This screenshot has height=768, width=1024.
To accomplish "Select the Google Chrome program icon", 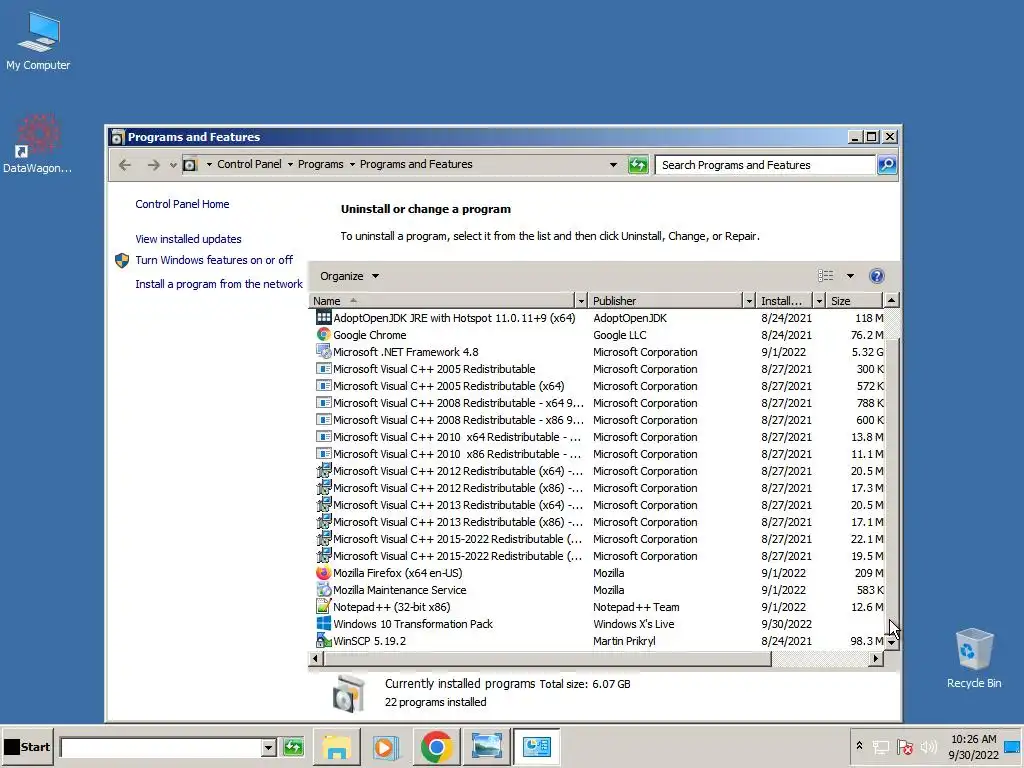I will (x=323, y=334).
